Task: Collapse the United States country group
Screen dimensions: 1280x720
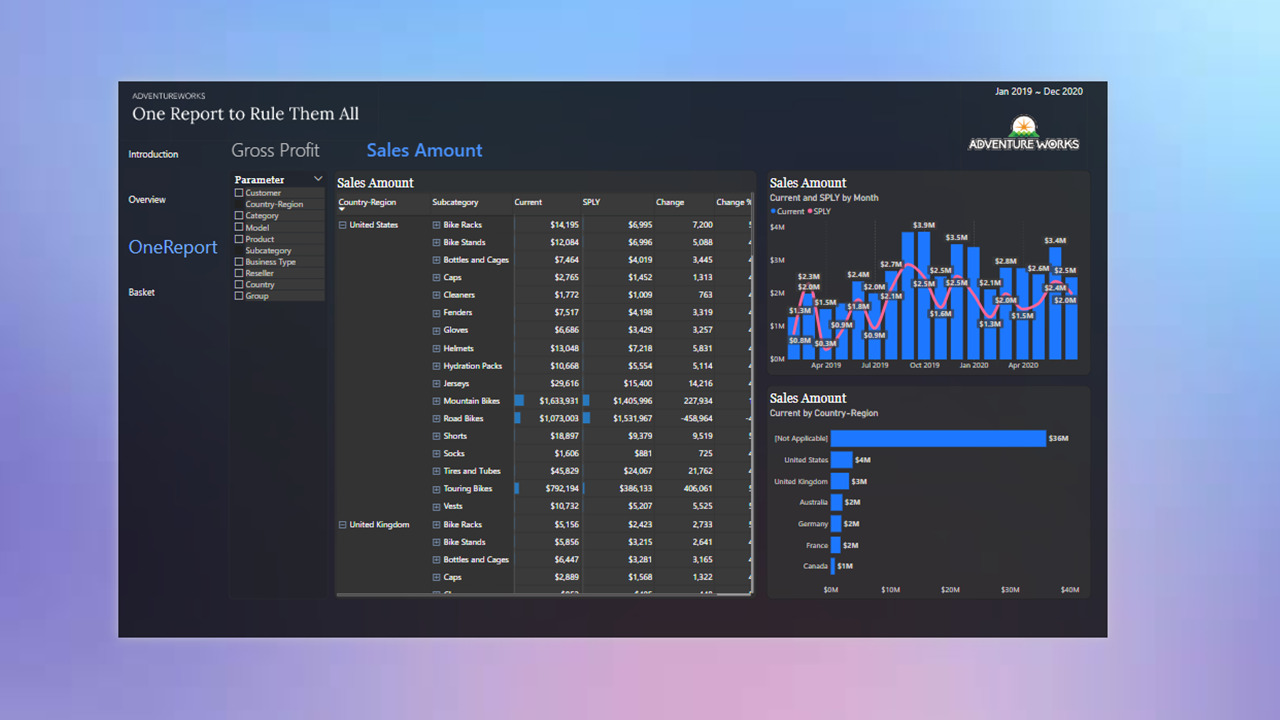Action: 343,225
